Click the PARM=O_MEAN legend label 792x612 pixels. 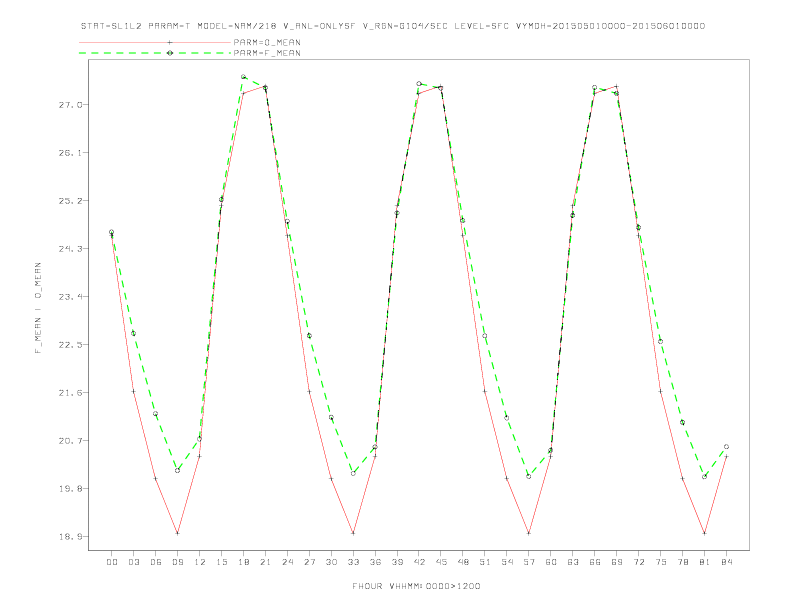pos(267,42)
